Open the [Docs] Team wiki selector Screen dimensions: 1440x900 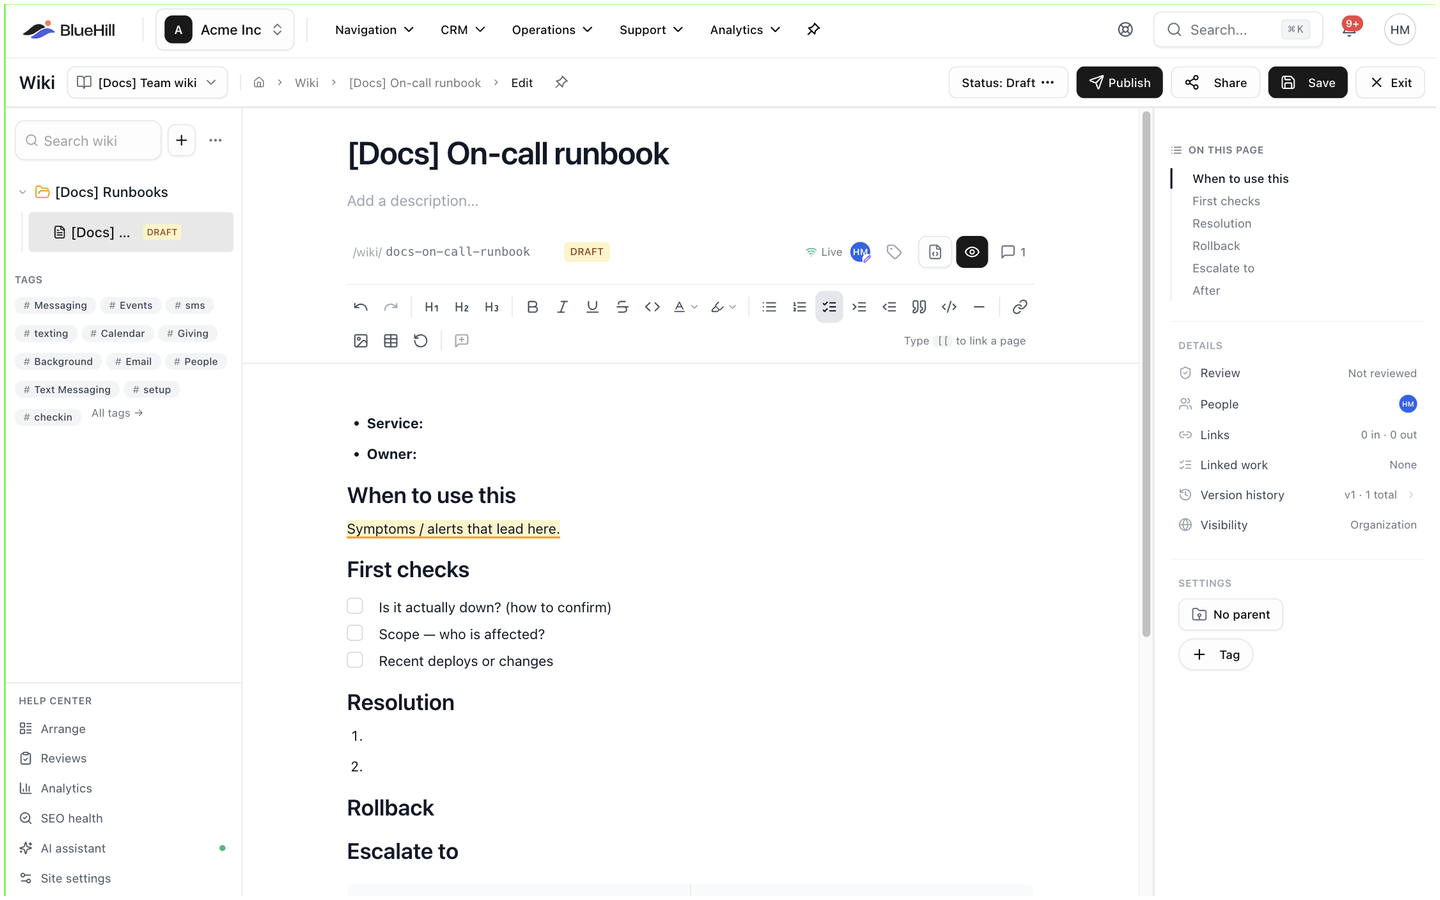pos(147,83)
